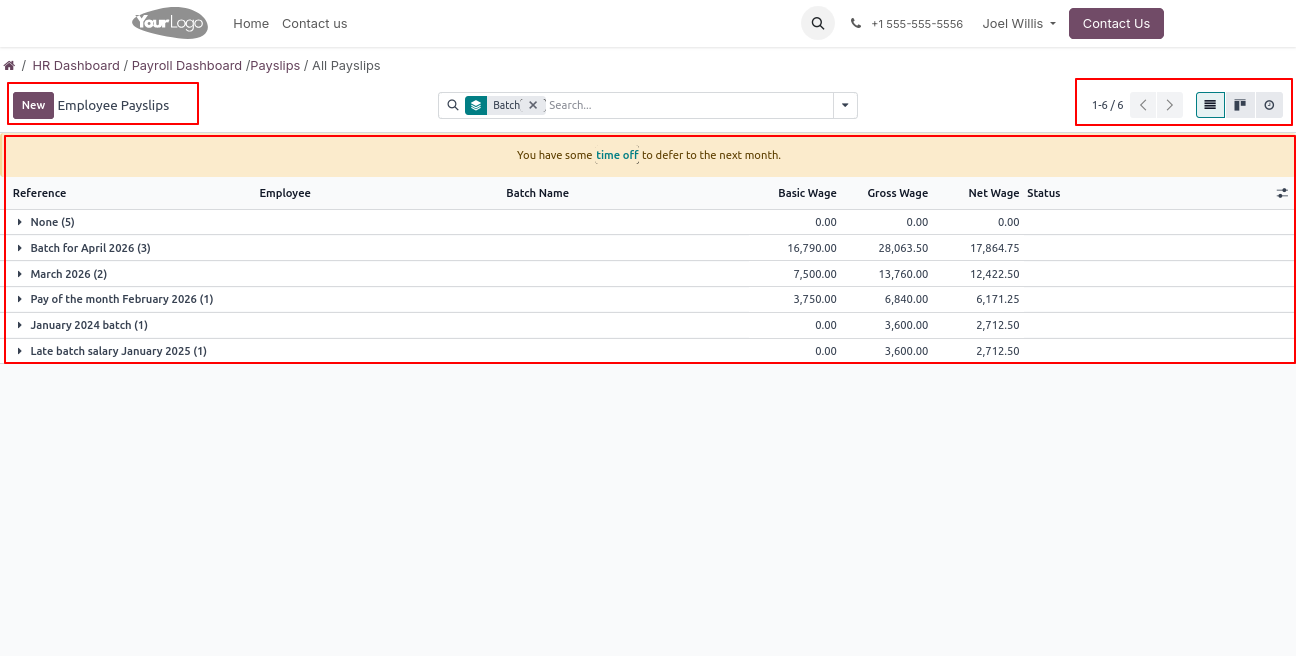Go to next page of payslips
The width and height of the screenshot is (1296, 656).
tap(1170, 105)
